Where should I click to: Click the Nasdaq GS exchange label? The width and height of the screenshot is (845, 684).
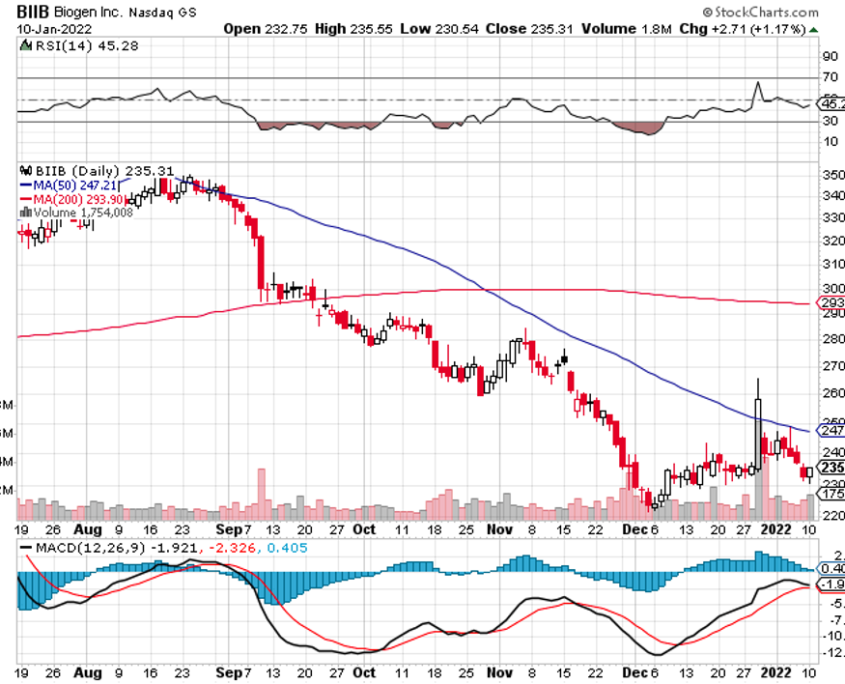tap(162, 12)
